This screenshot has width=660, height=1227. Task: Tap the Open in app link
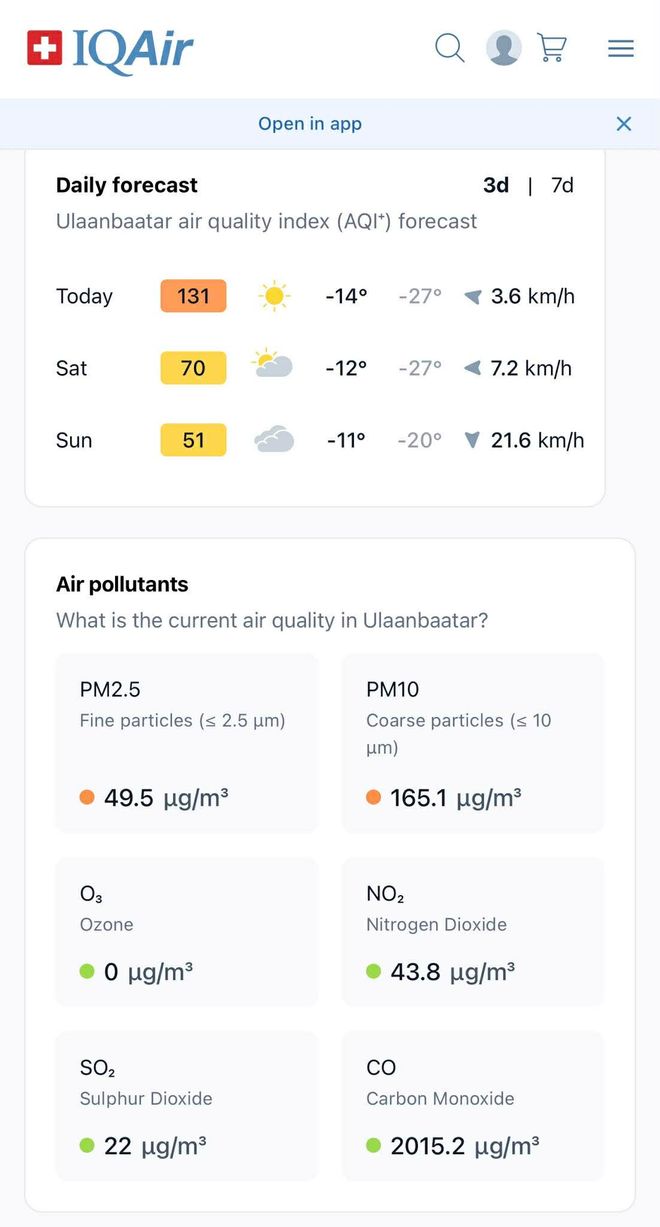pos(310,124)
